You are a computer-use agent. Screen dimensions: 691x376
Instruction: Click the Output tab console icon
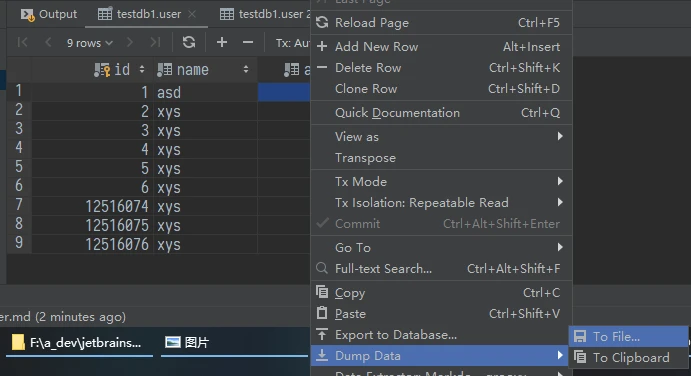point(27,15)
